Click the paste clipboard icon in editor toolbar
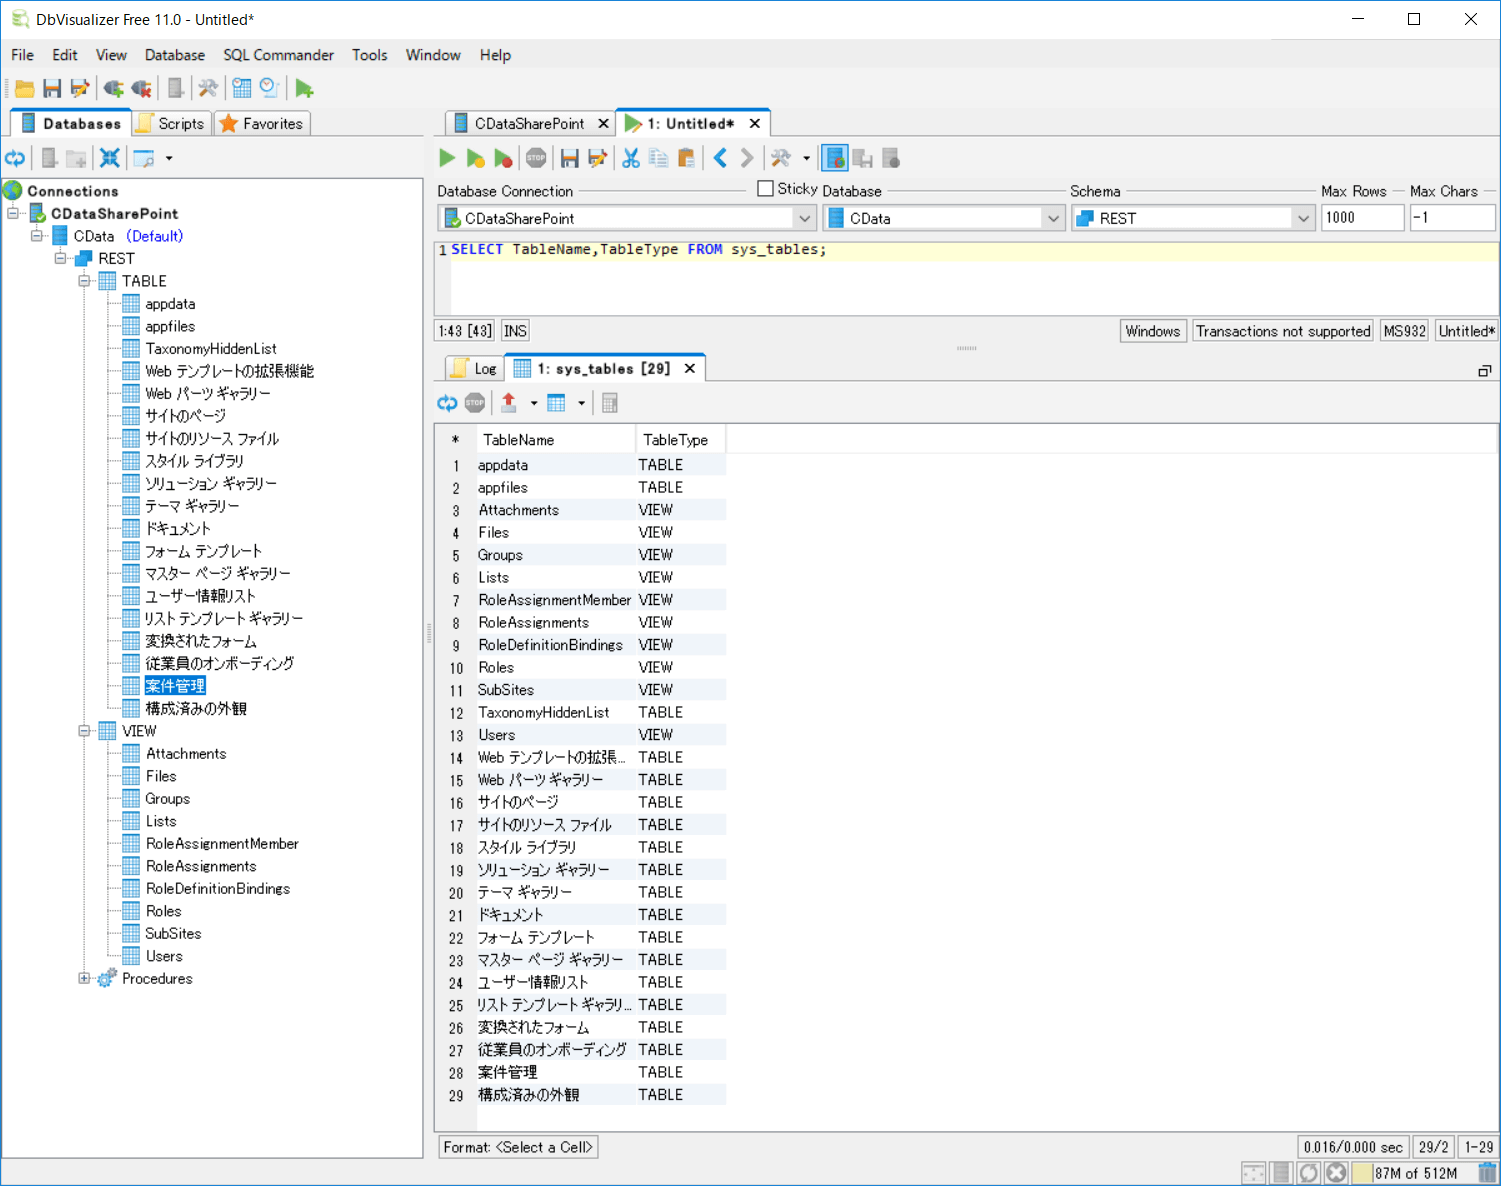The height and width of the screenshot is (1186, 1501). point(686,158)
